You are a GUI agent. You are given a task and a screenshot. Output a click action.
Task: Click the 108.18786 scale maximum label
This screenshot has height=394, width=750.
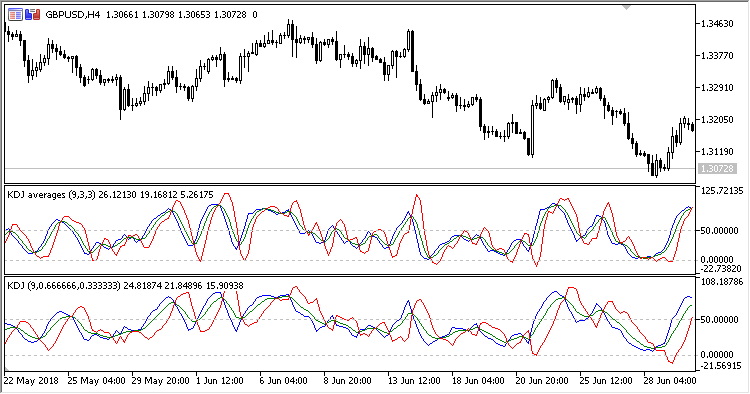pos(721,281)
